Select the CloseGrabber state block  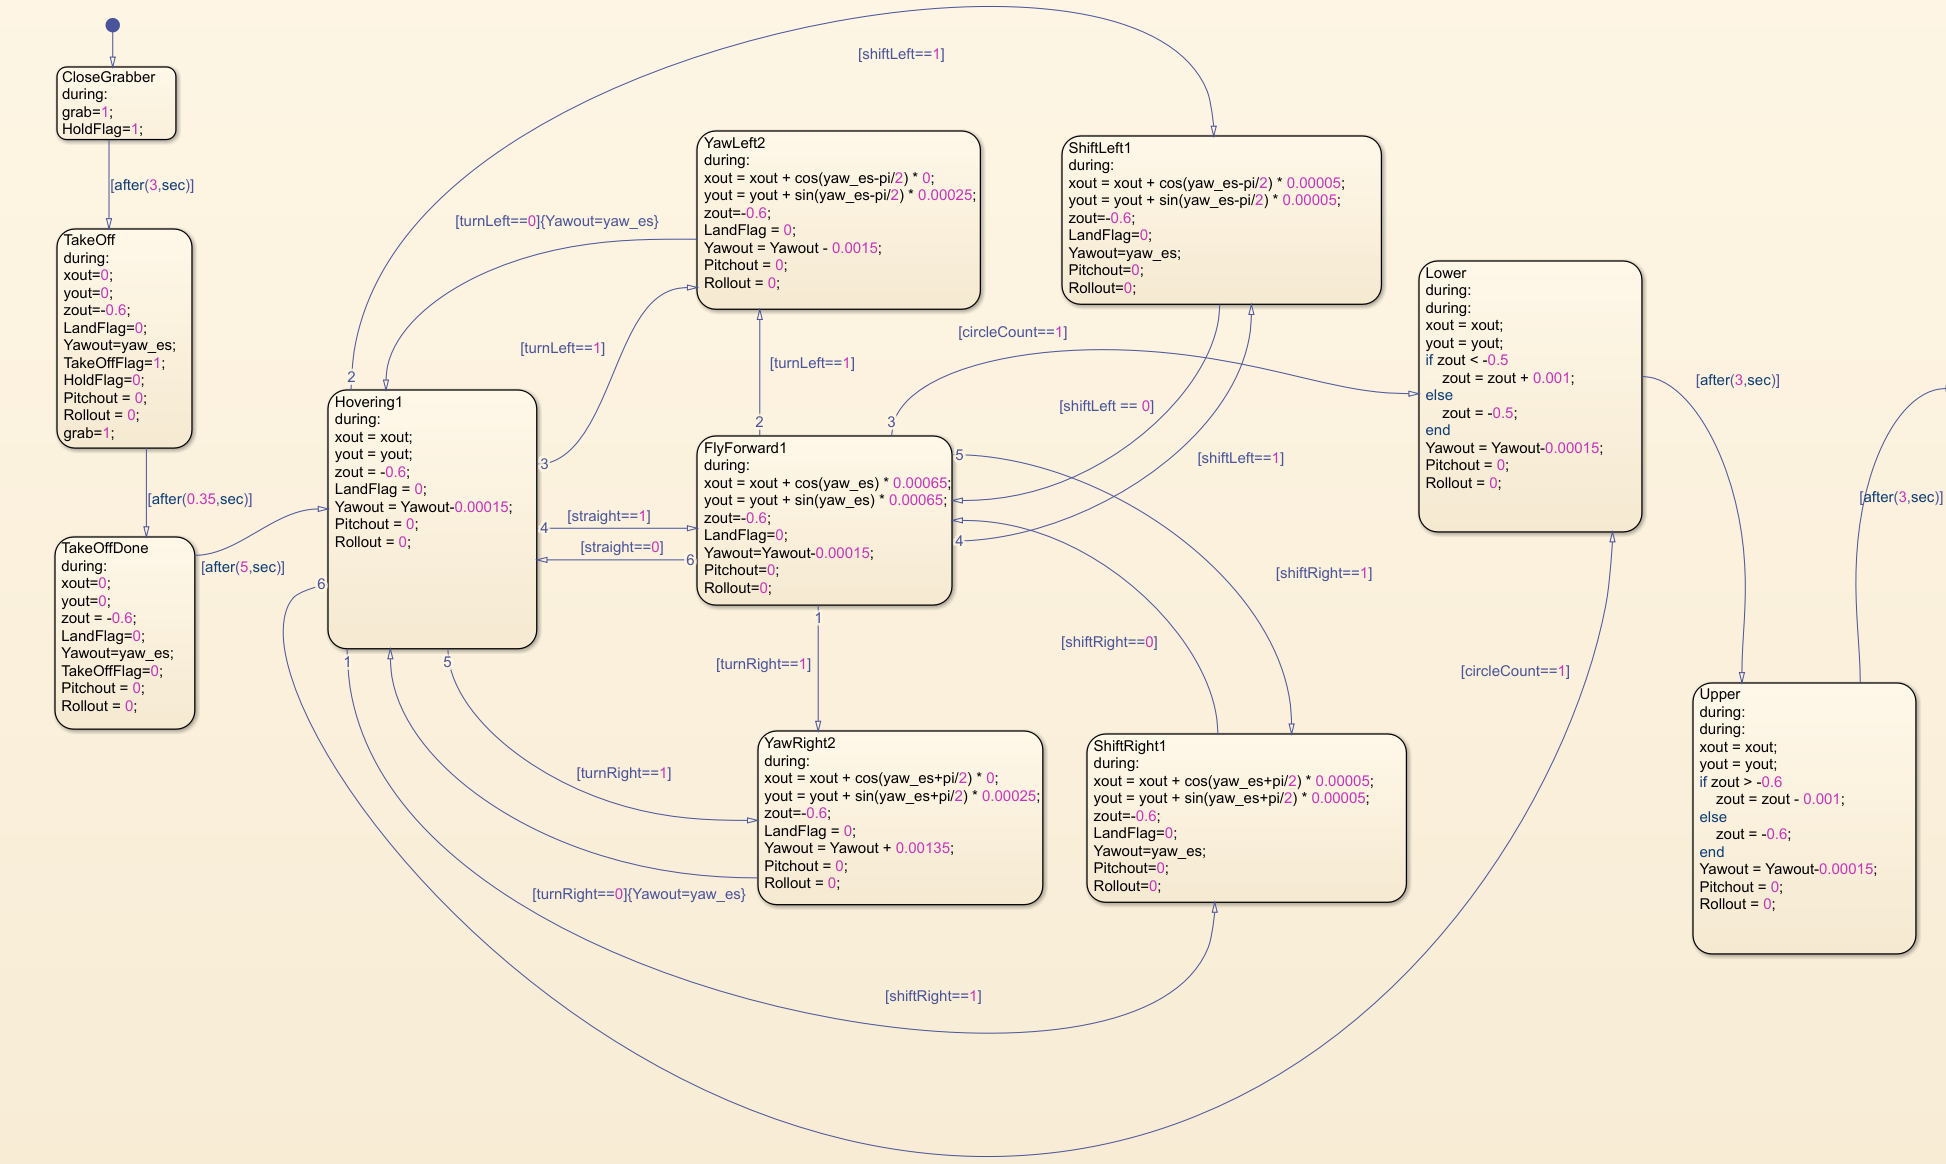coord(116,103)
